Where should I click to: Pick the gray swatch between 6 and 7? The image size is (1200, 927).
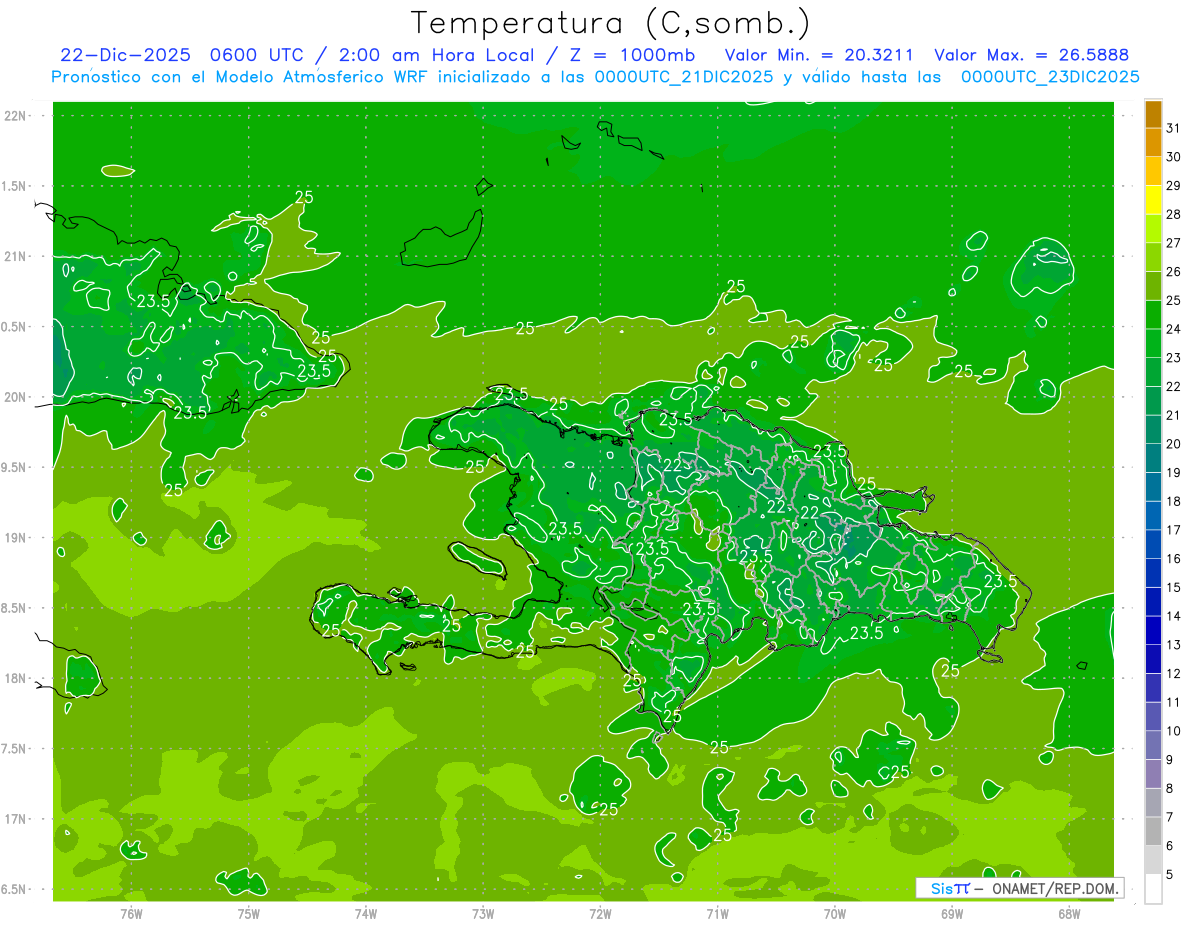point(1153,831)
